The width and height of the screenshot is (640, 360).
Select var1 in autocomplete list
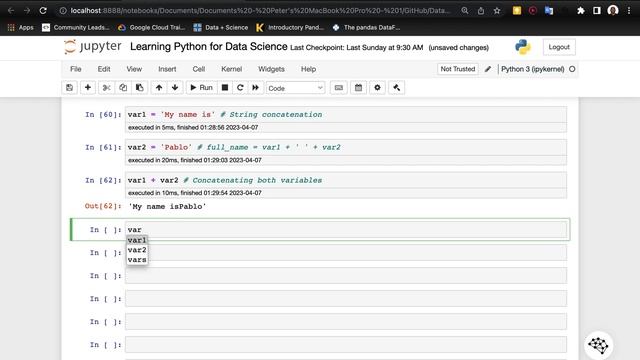(x=137, y=240)
